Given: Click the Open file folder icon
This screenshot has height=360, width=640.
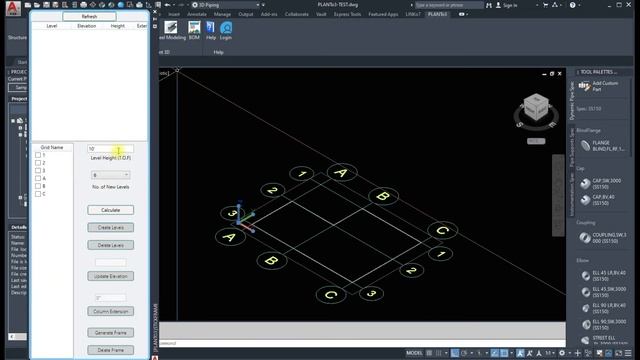Looking at the screenshot, I should pos(37,5).
